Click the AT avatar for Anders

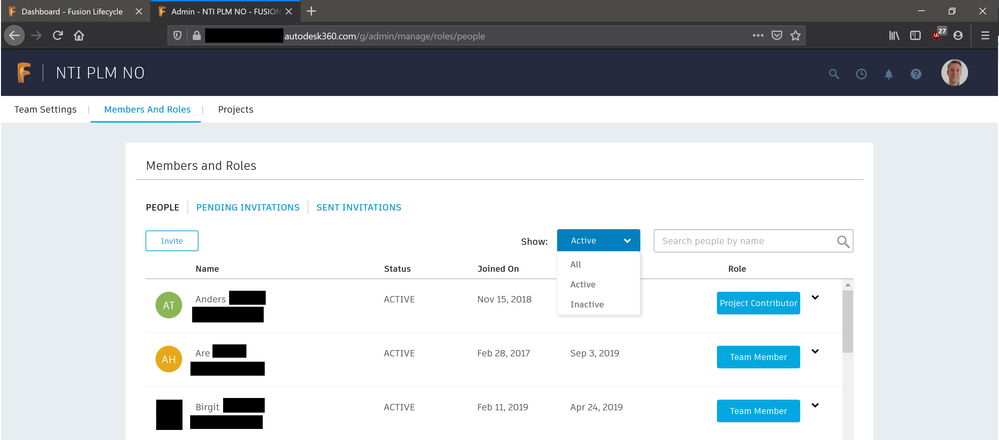[168, 305]
